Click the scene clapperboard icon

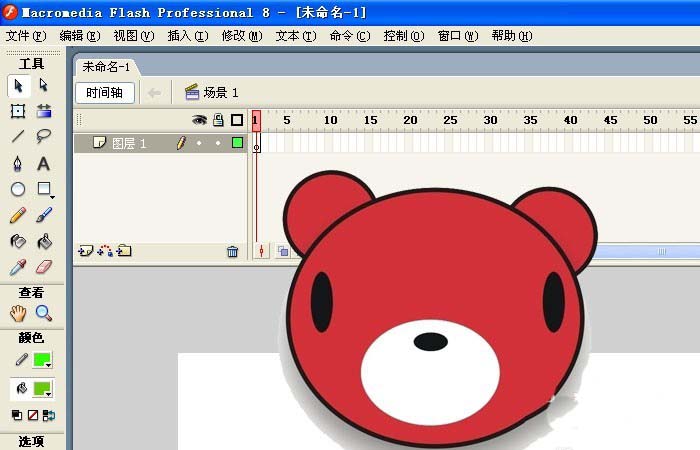[192, 92]
